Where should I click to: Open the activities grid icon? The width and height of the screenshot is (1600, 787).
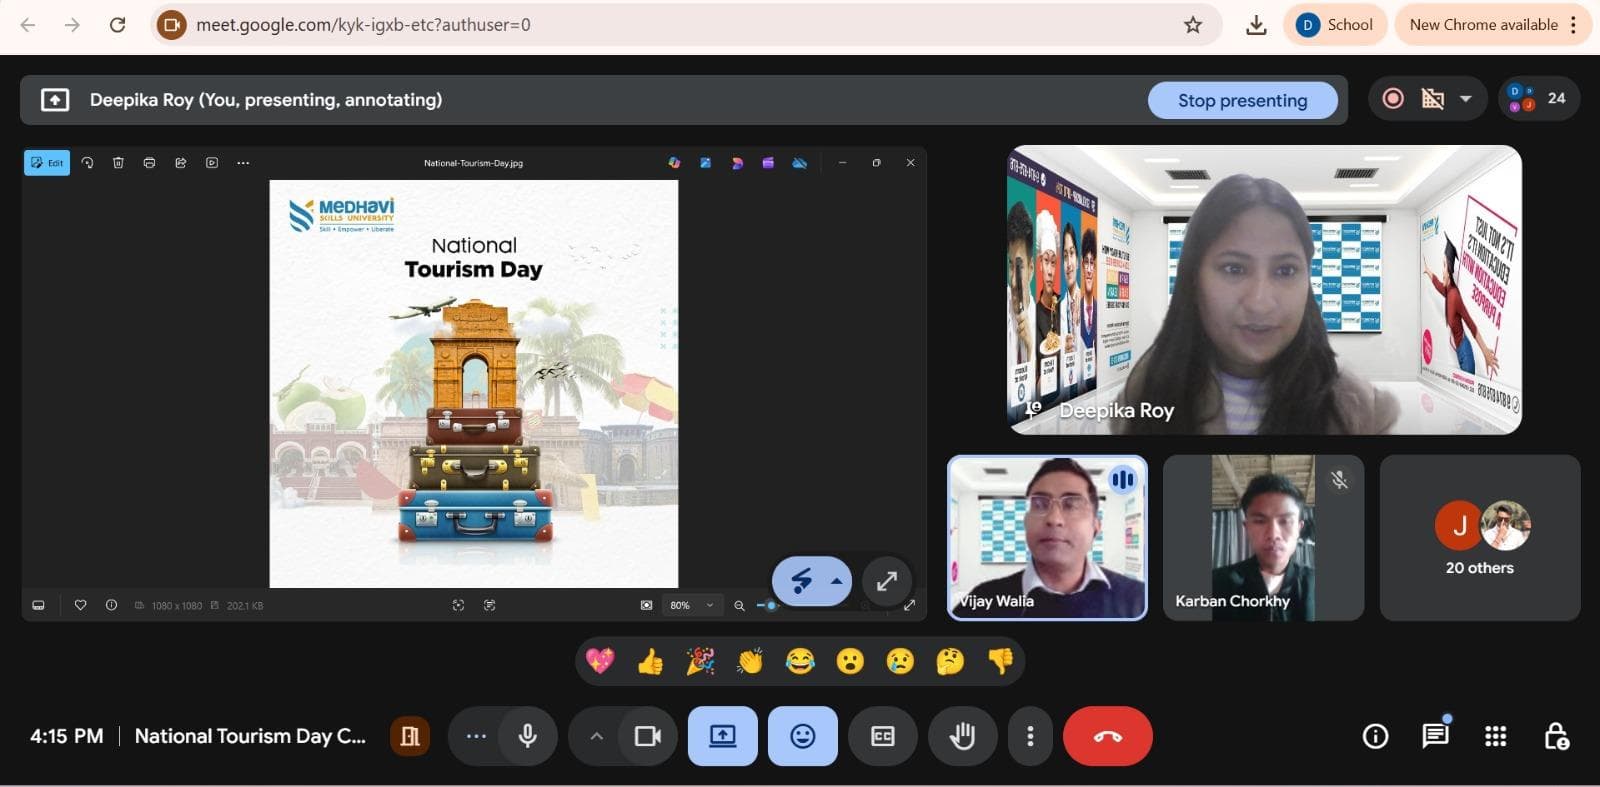tap(1495, 736)
